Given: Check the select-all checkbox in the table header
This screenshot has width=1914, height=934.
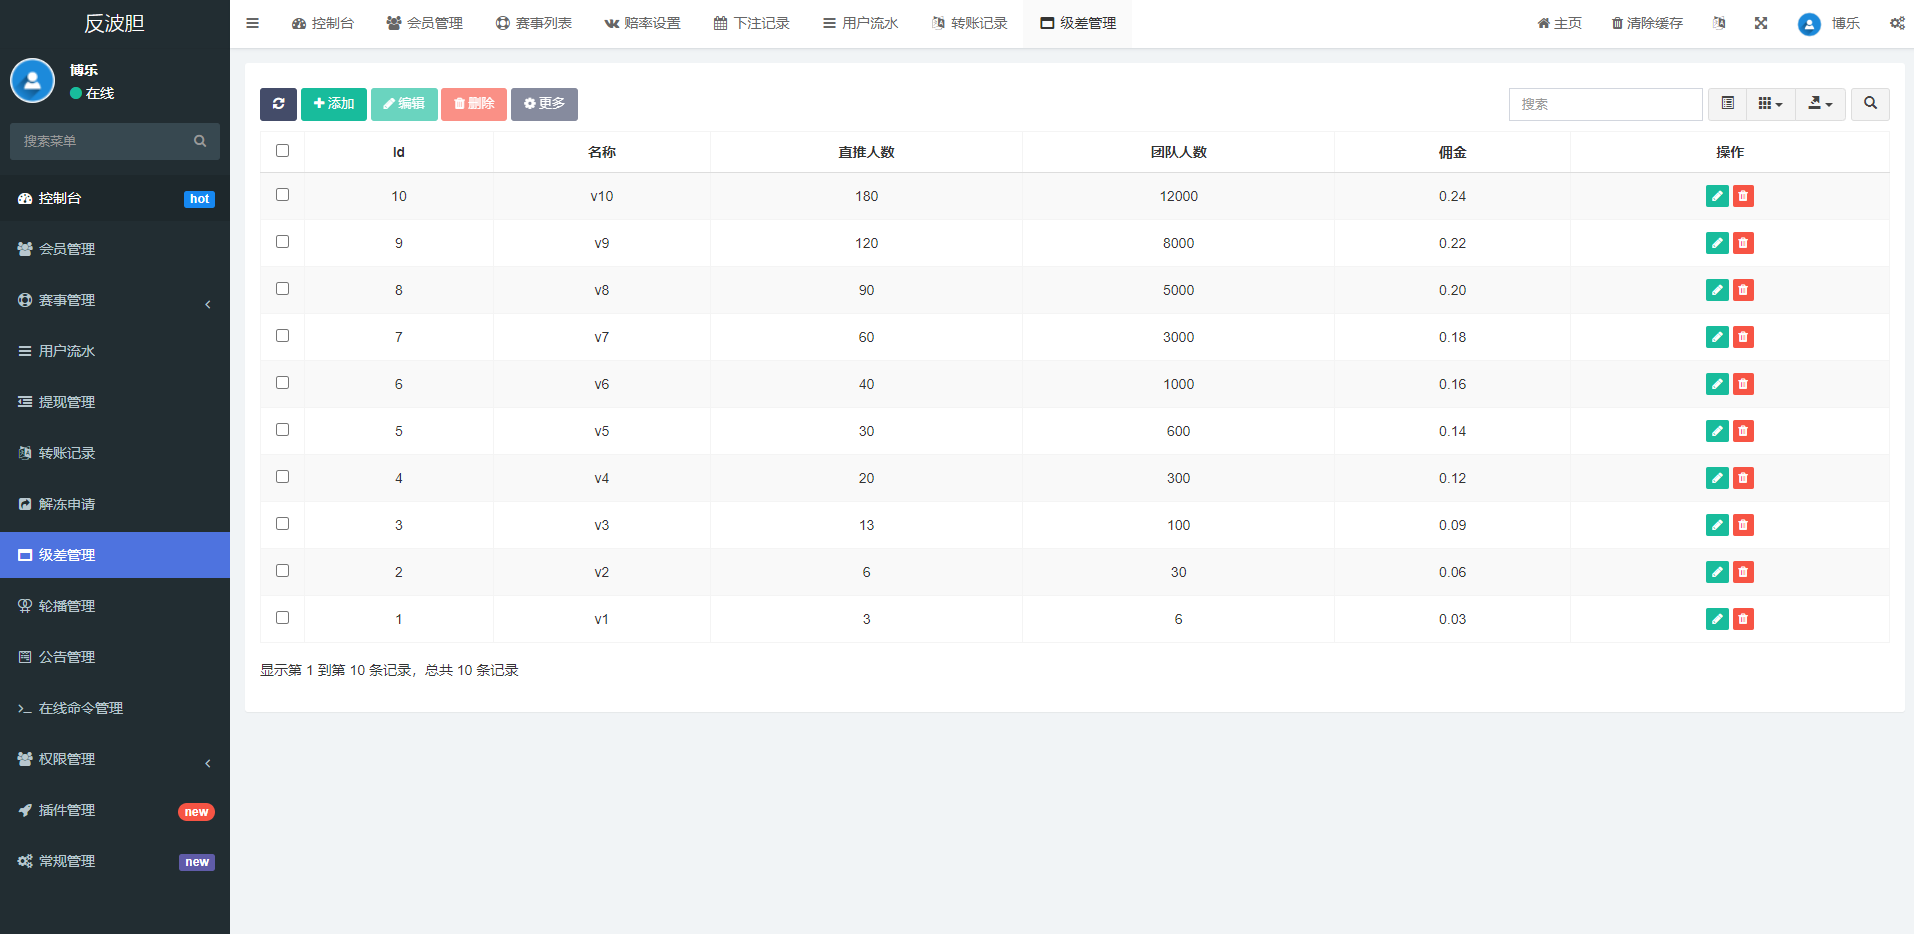Looking at the screenshot, I should [283, 150].
